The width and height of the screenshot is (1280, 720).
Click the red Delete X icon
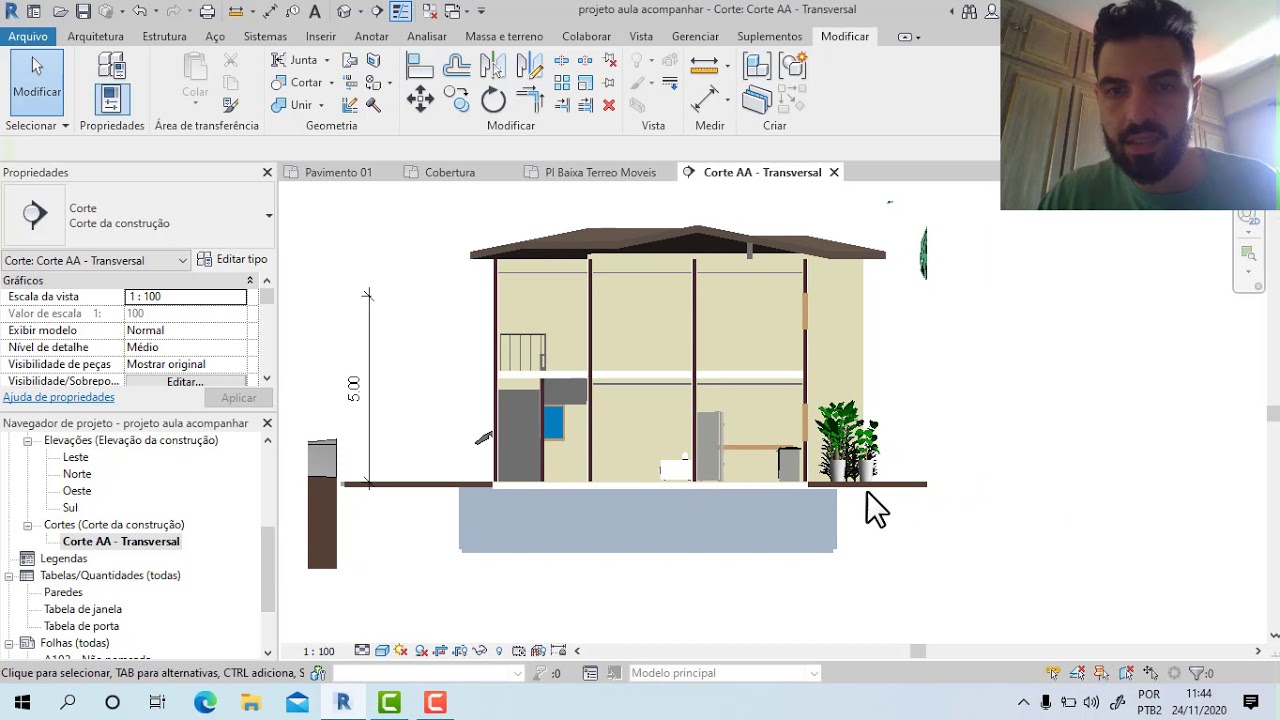(x=609, y=105)
